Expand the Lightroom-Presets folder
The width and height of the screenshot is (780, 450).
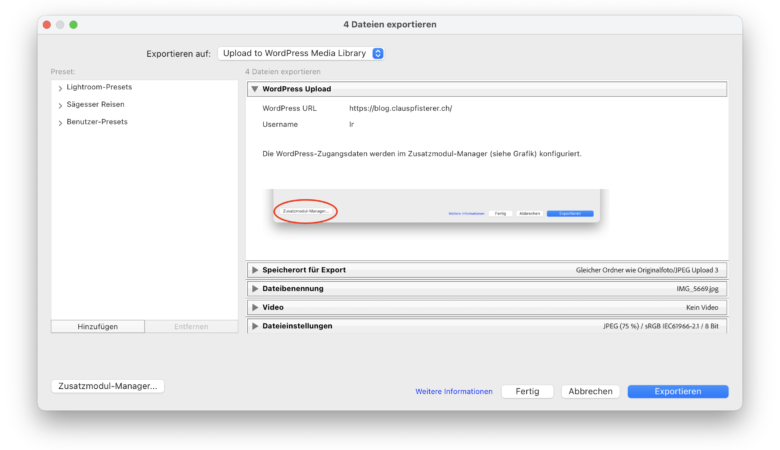pyautogui.click(x=60, y=88)
